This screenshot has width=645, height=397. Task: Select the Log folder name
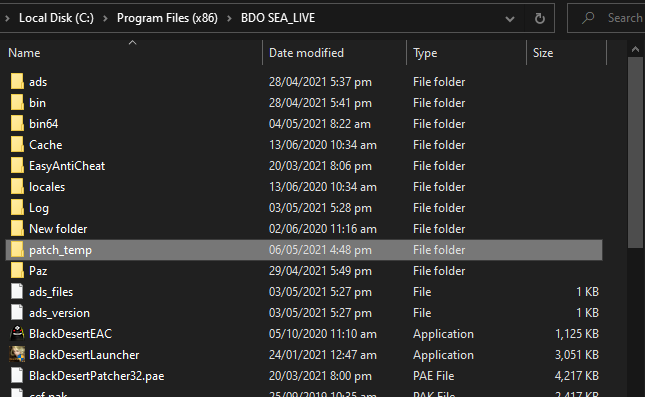click(39, 208)
